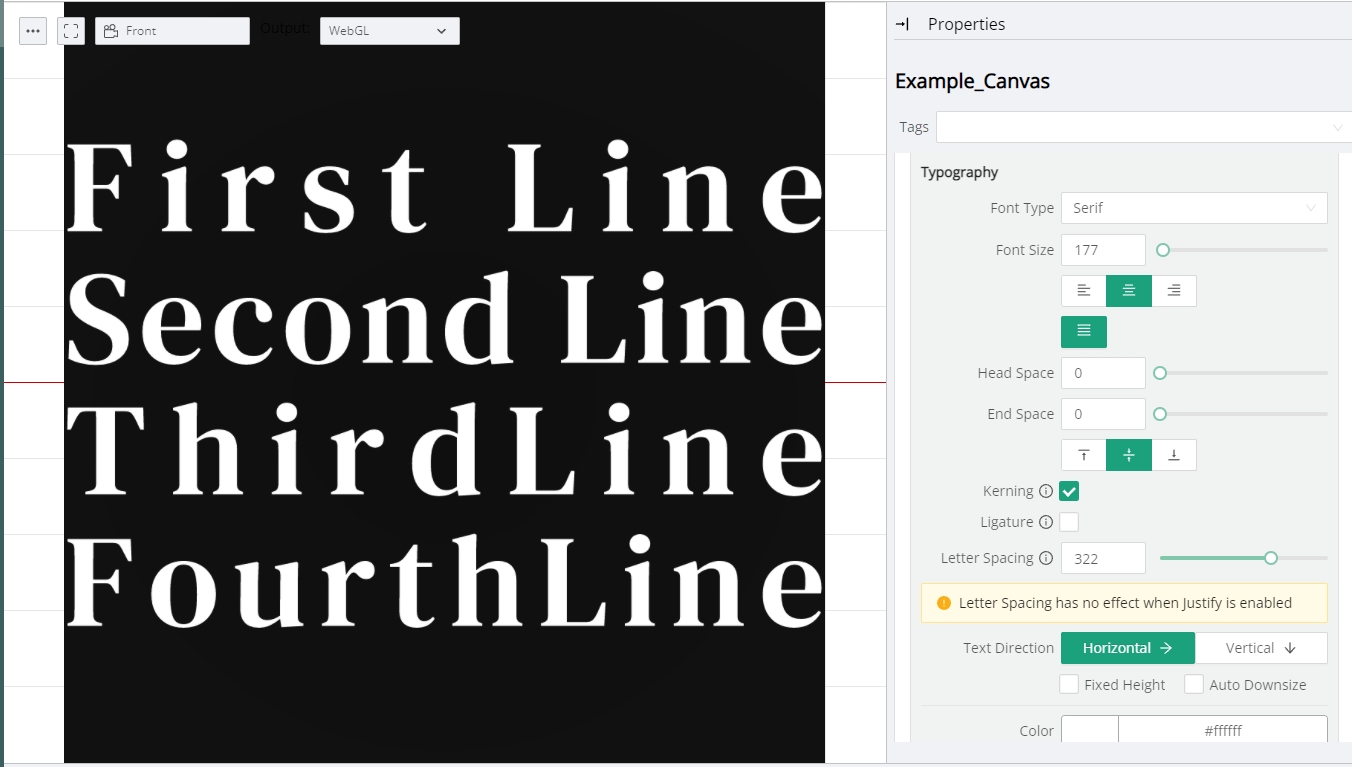Align text vertically to bottom

pyautogui.click(x=1174, y=455)
